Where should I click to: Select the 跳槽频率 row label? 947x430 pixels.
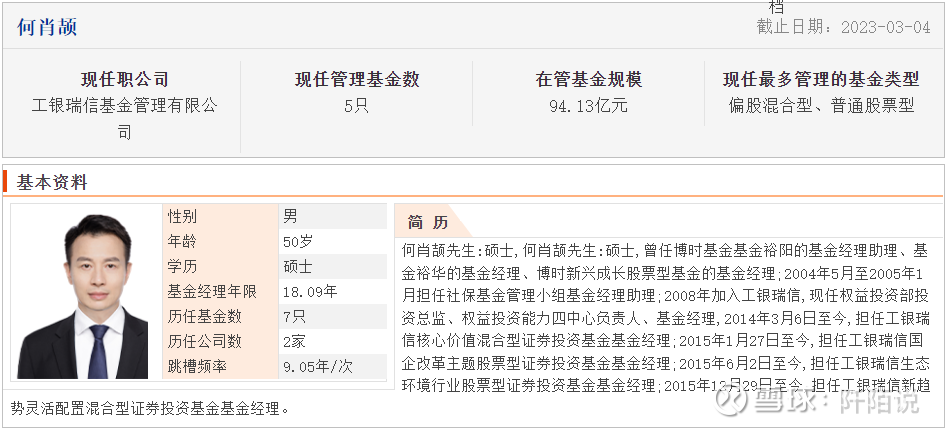pyautogui.click(x=197, y=366)
